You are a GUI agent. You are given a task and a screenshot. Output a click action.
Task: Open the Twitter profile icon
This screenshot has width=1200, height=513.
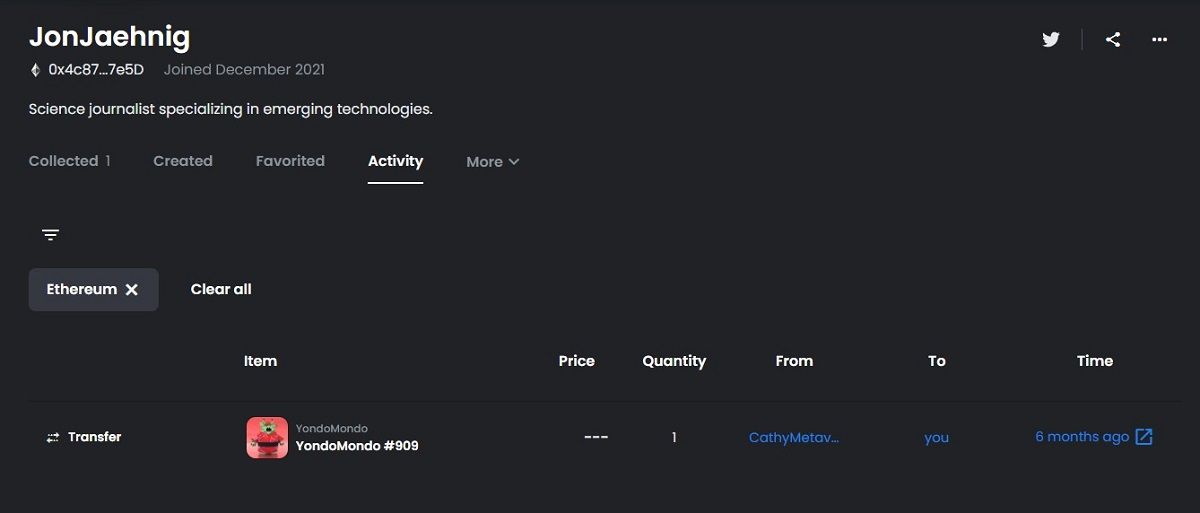(x=1050, y=40)
